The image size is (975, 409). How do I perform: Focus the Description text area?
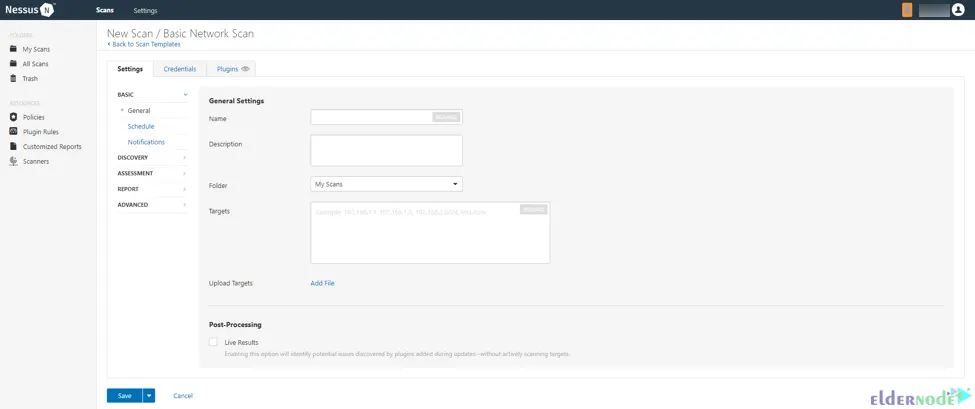tap(386, 150)
